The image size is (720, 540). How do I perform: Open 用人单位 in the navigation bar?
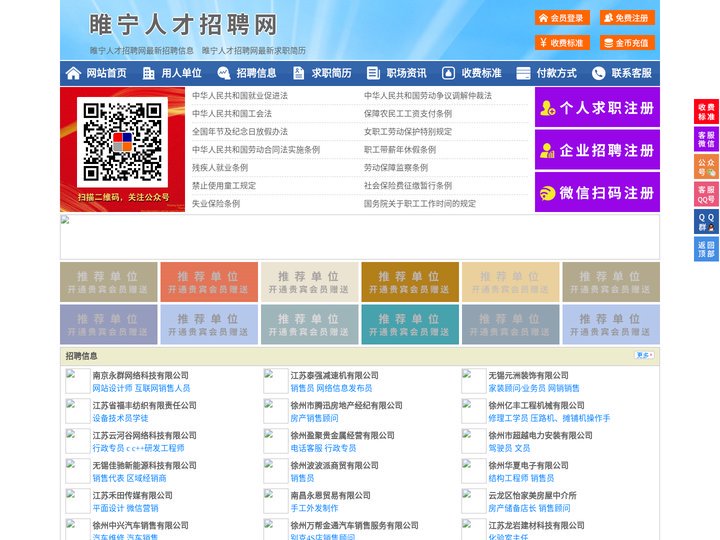pos(181,73)
